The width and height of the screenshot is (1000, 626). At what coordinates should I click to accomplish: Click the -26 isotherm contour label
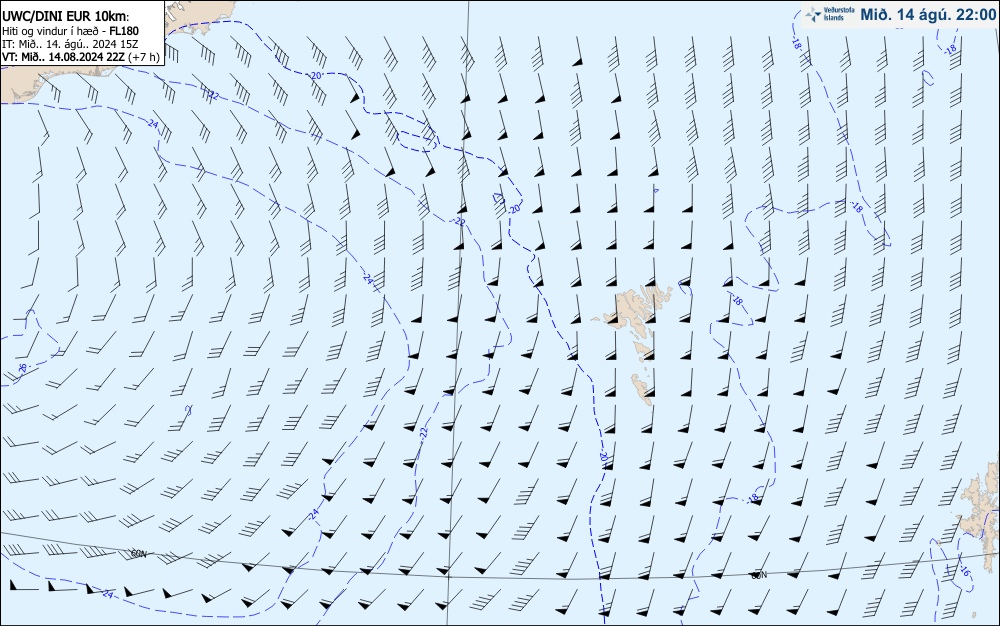tap(23, 368)
